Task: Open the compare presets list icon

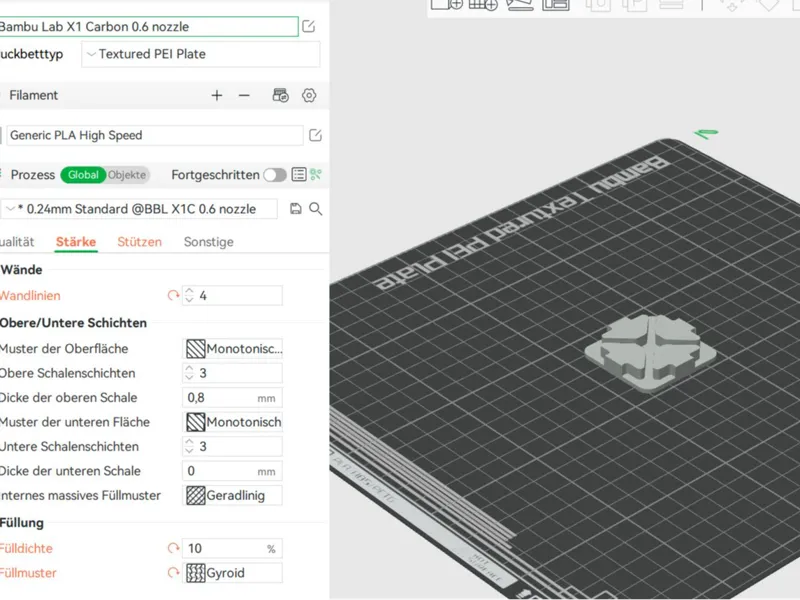Action: point(299,174)
